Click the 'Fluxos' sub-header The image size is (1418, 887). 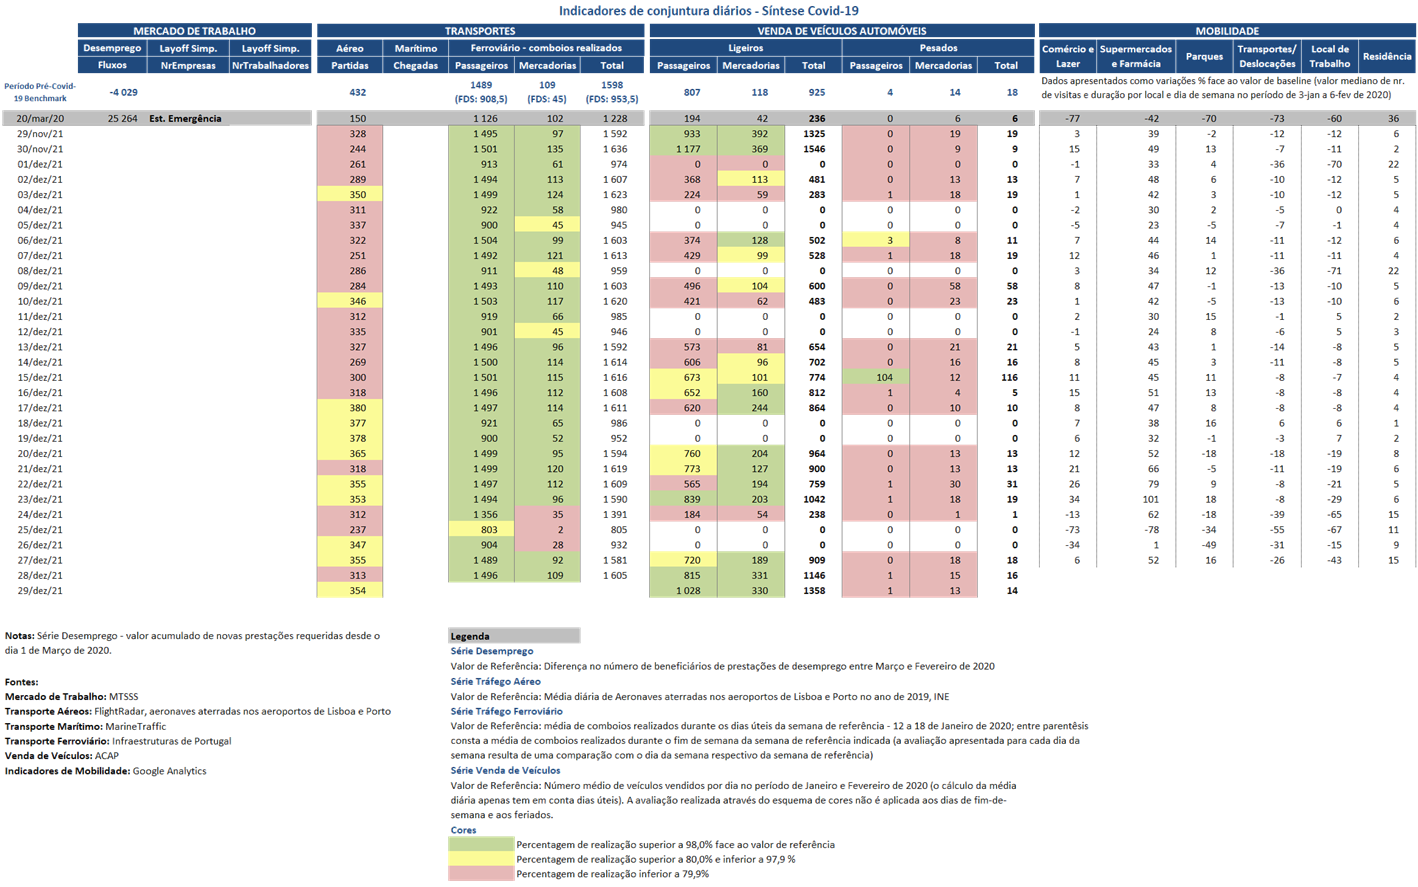pyautogui.click(x=112, y=65)
